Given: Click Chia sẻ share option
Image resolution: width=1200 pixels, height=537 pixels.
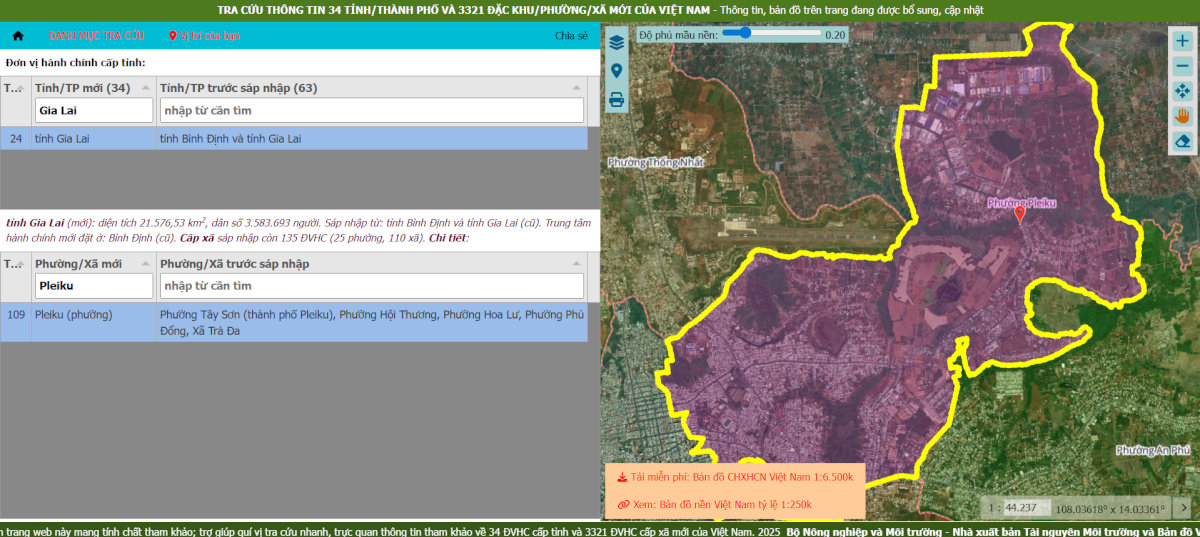Looking at the screenshot, I should pos(572,36).
